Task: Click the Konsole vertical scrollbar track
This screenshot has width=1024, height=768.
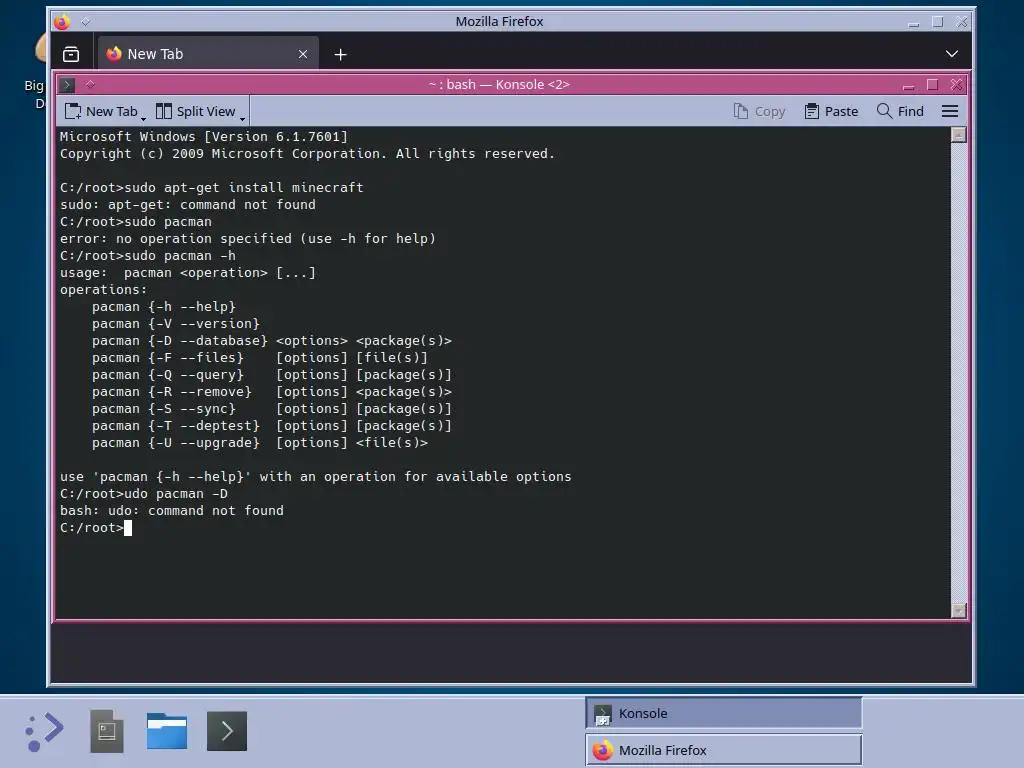Action: (x=959, y=372)
